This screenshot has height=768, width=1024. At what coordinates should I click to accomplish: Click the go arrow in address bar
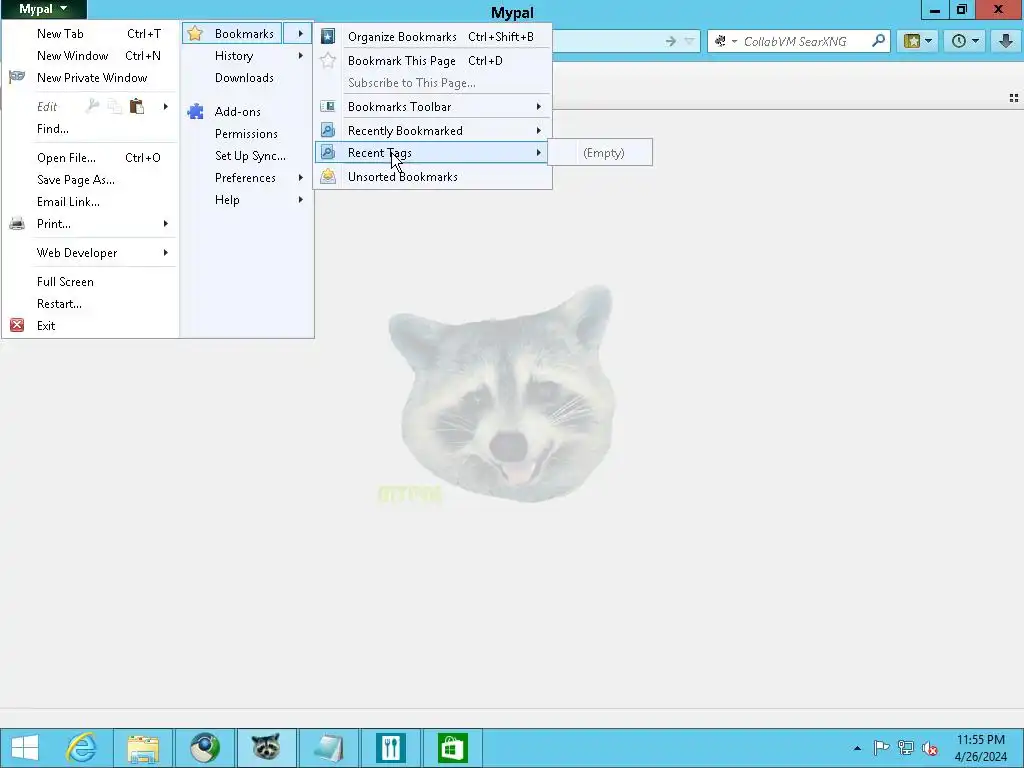(x=671, y=41)
